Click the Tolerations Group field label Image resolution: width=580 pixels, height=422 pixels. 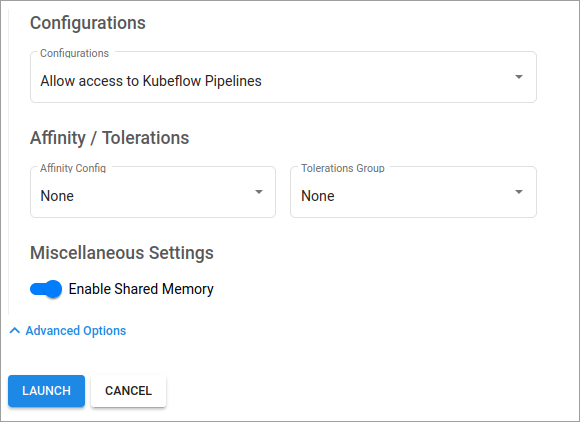[x=343, y=168]
